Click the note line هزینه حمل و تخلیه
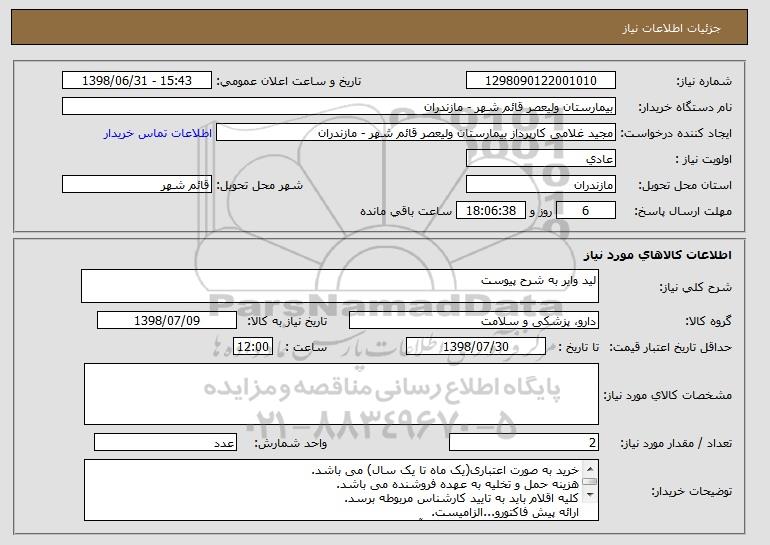Screen dimensions: 770x545 point(458,485)
